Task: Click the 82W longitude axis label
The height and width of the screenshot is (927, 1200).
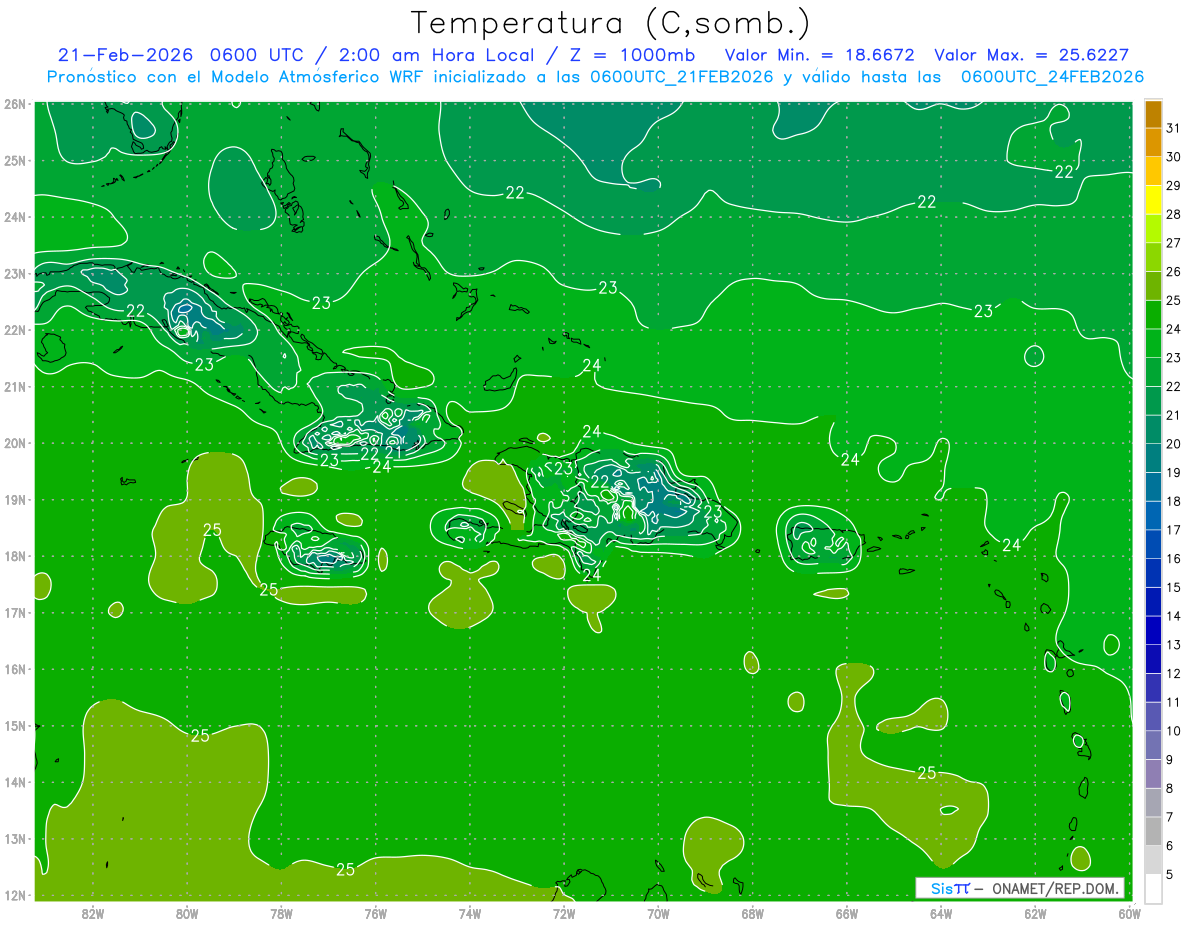Action: click(93, 913)
